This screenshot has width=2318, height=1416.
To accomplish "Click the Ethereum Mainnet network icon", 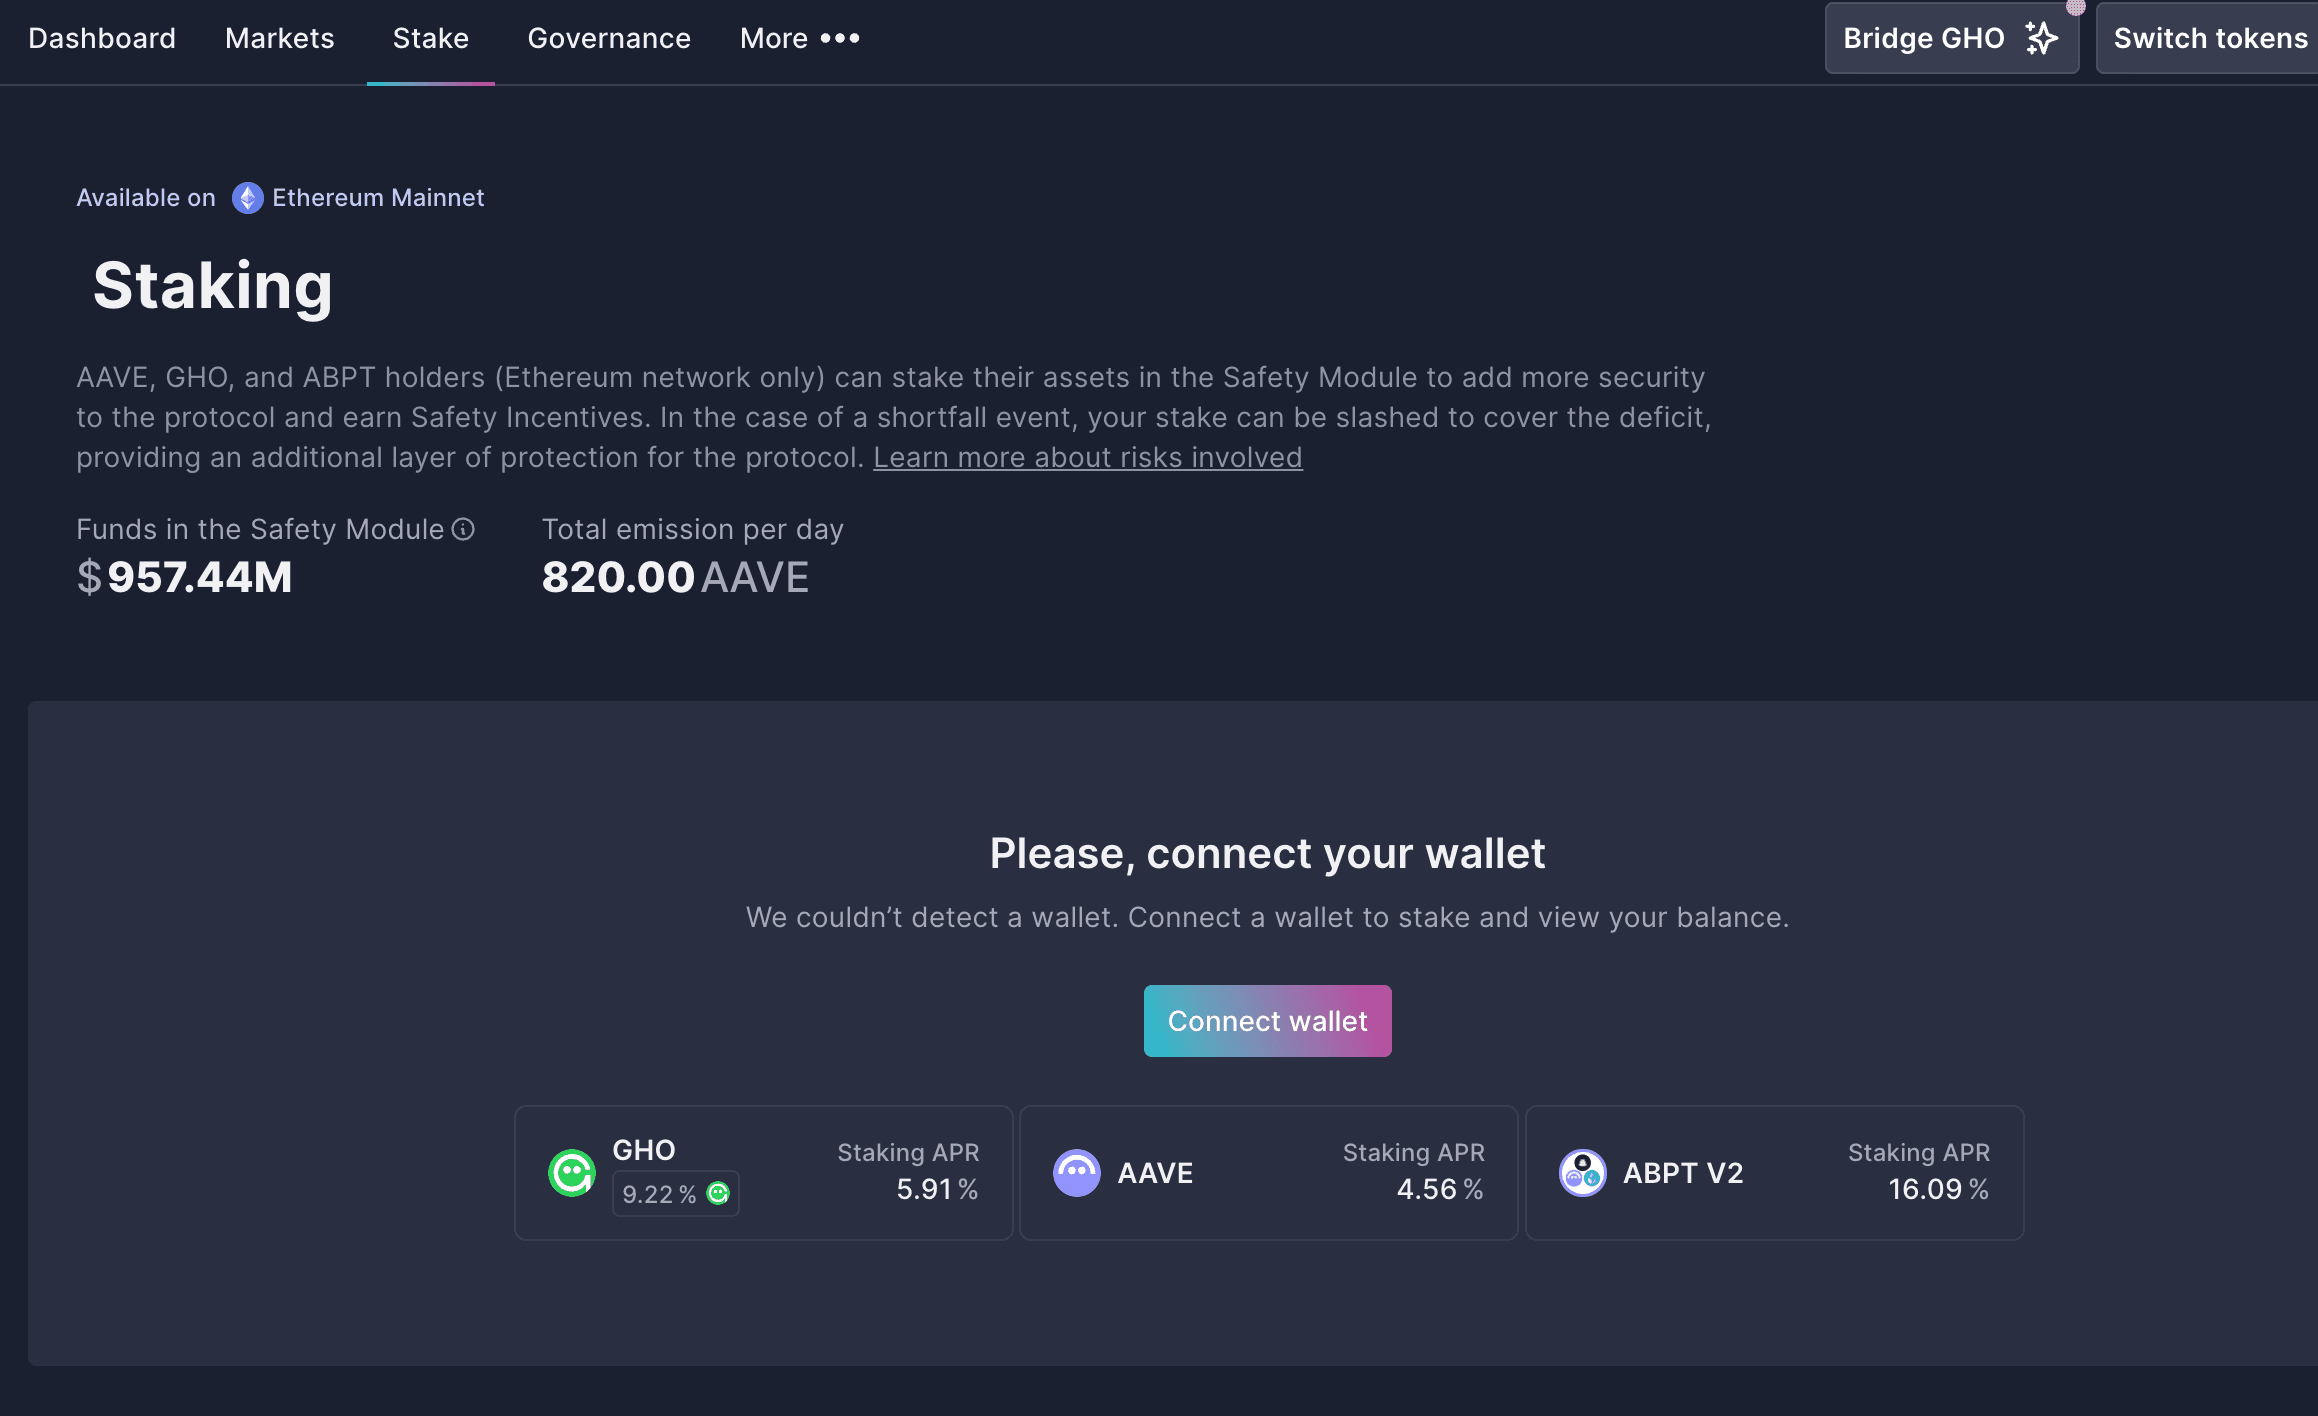I will pos(247,198).
